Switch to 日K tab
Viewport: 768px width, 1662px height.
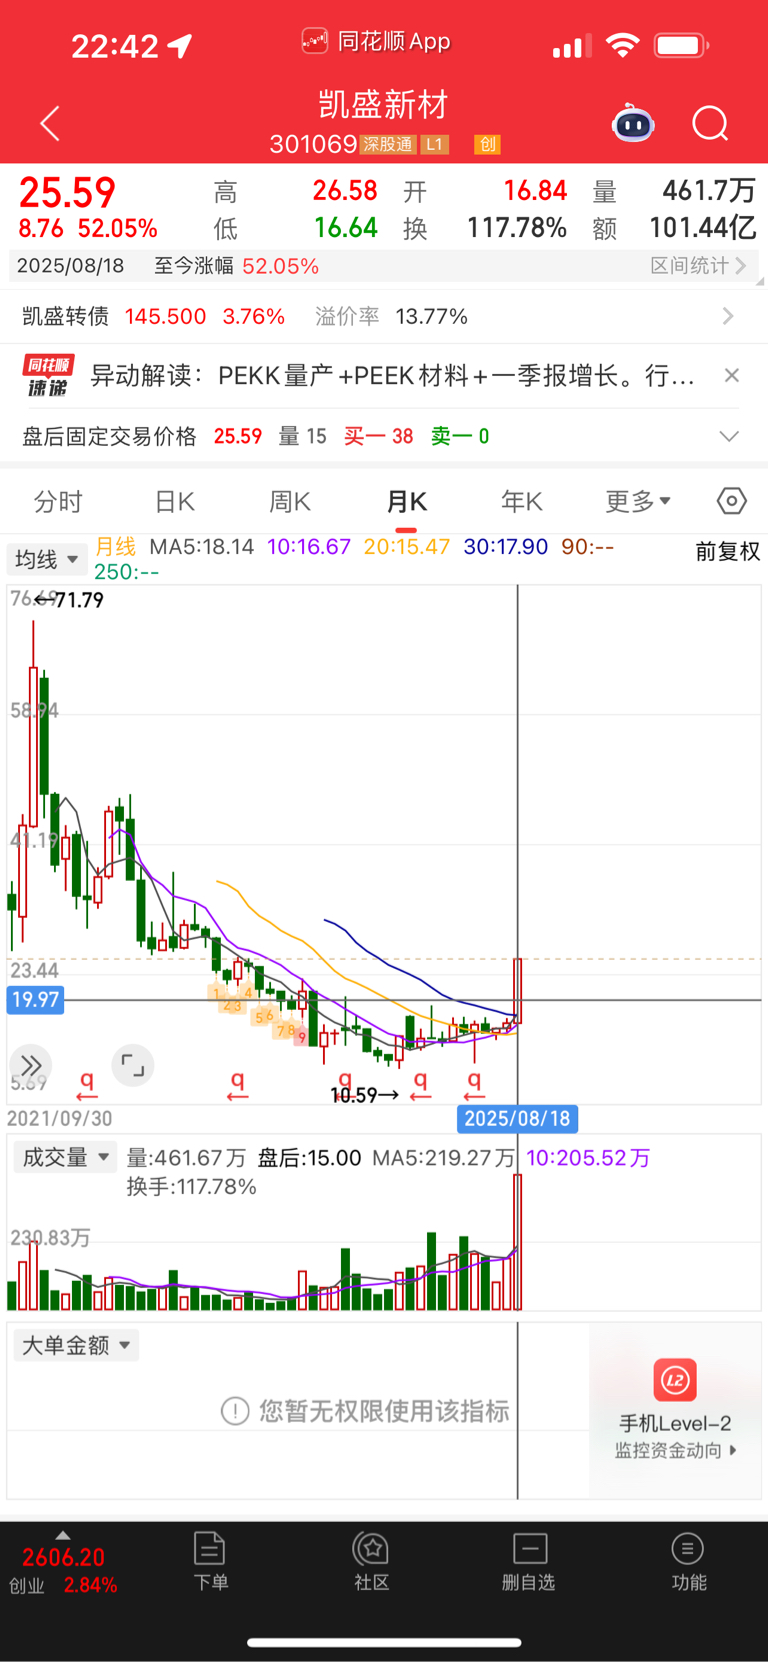tap(175, 502)
